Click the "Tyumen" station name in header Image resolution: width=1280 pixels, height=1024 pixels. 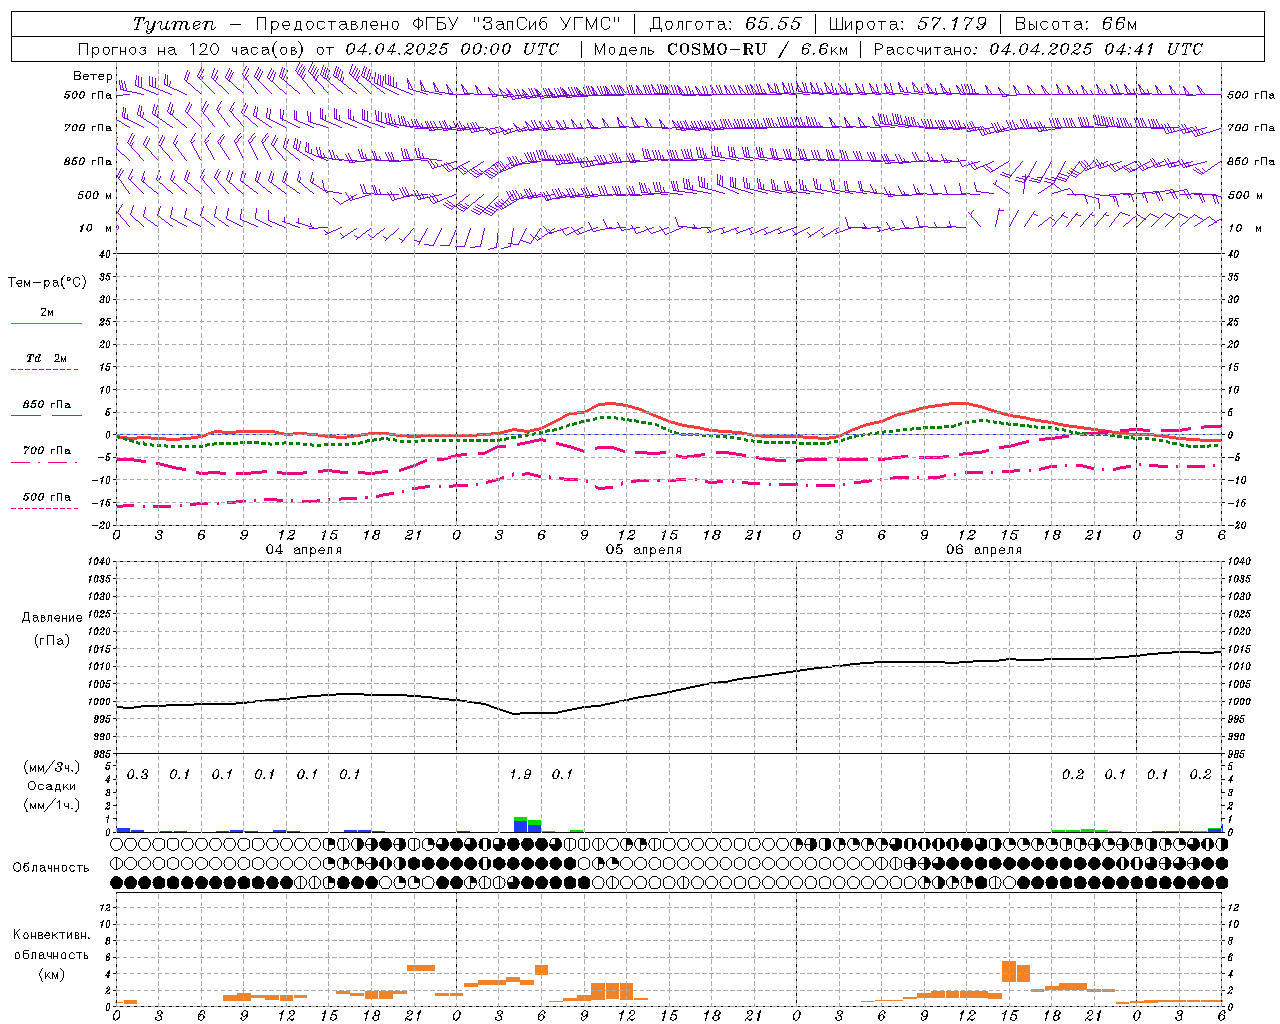pos(173,24)
